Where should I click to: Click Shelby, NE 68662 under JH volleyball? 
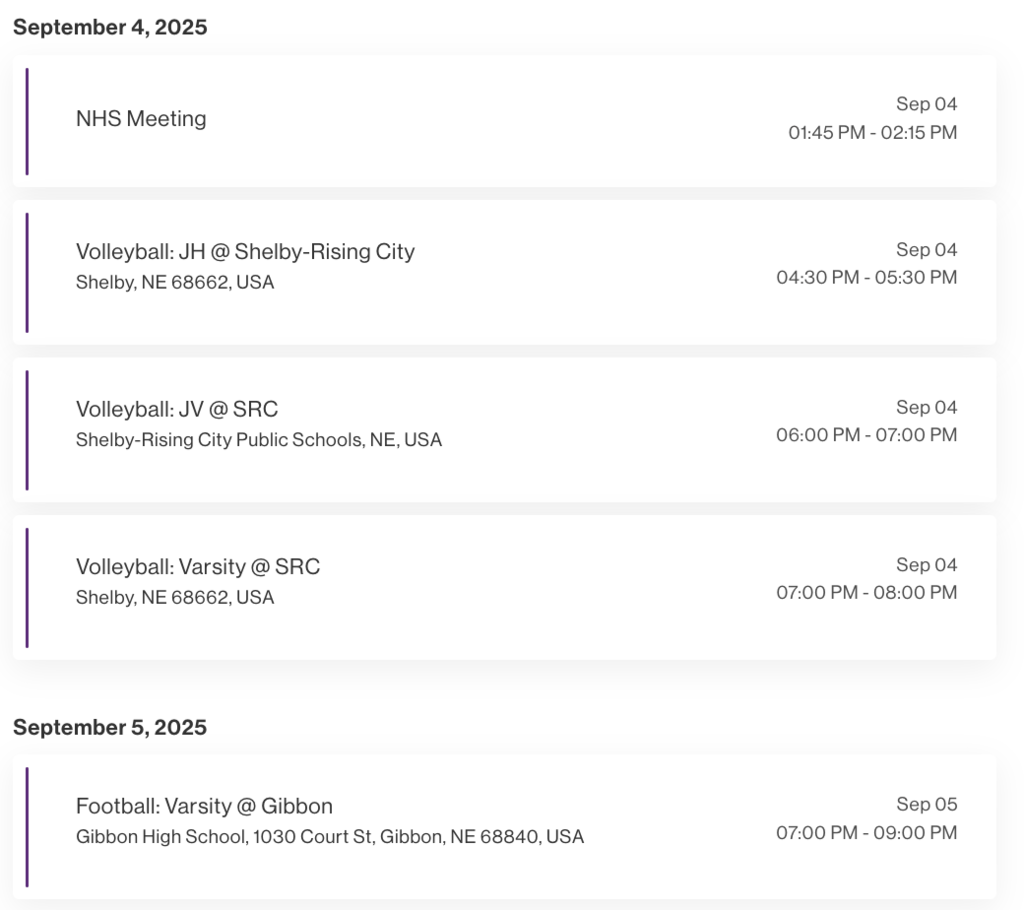point(175,282)
